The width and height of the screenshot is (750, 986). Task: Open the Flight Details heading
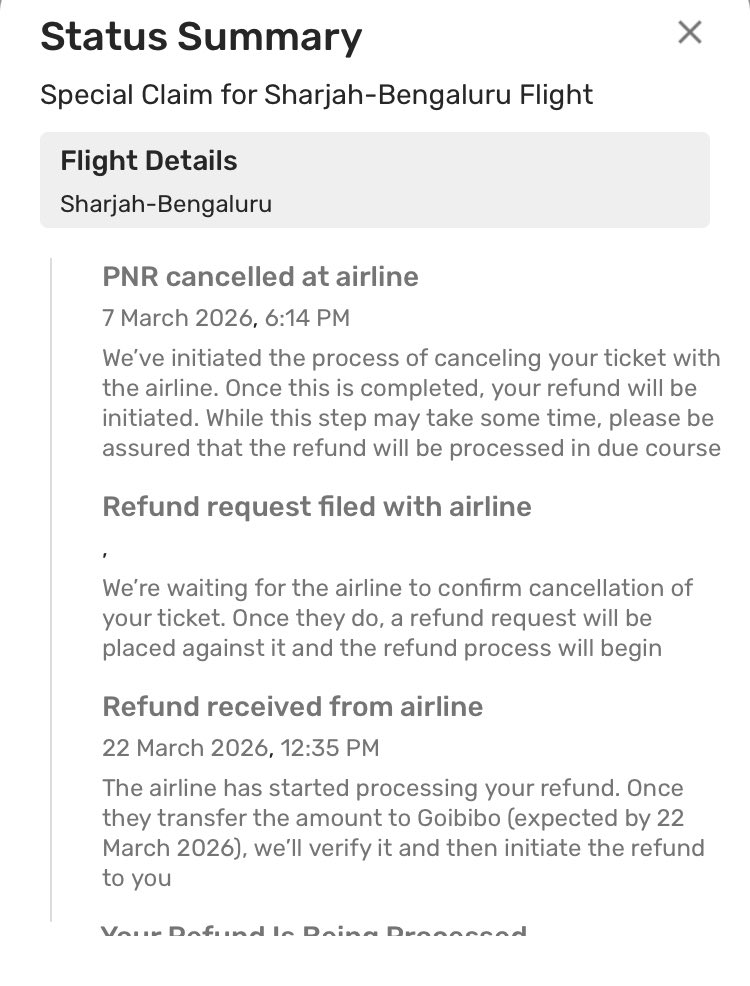coord(148,161)
